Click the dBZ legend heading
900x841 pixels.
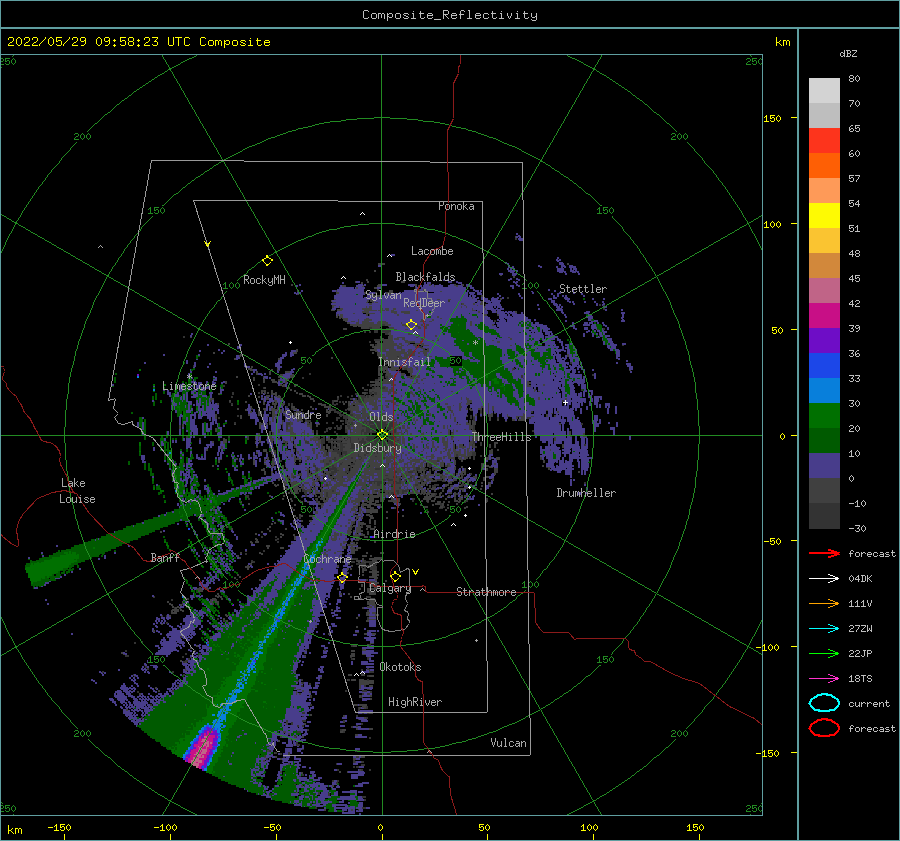(x=848, y=53)
